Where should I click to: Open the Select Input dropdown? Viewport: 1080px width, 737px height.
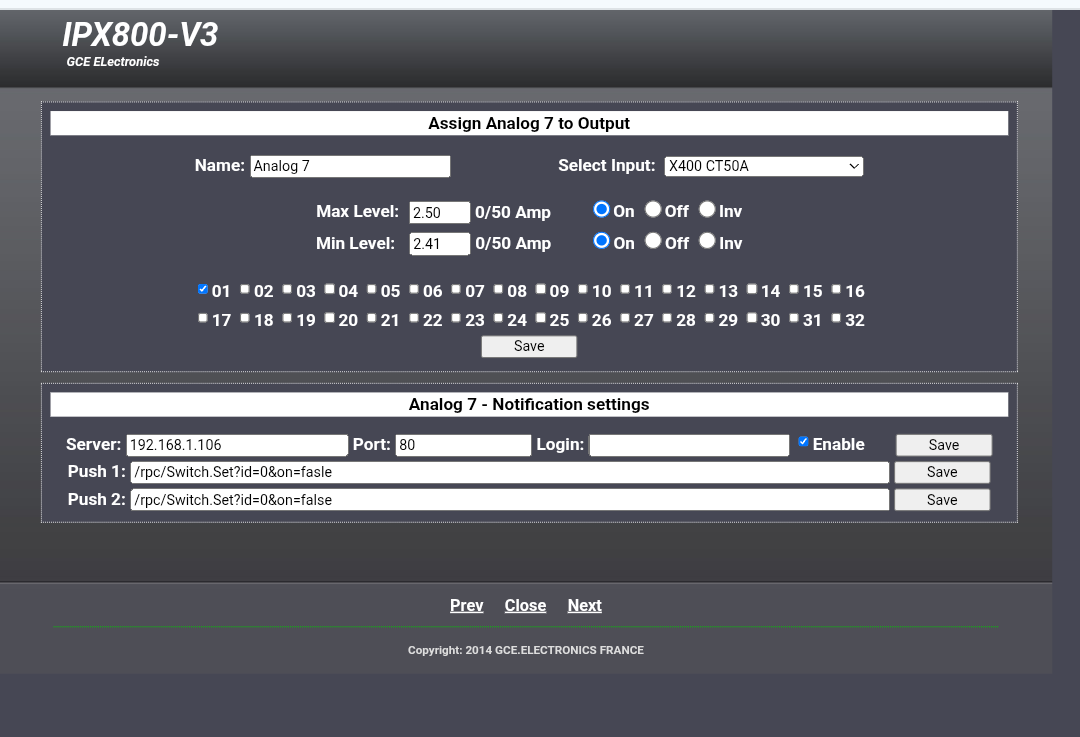click(763, 166)
